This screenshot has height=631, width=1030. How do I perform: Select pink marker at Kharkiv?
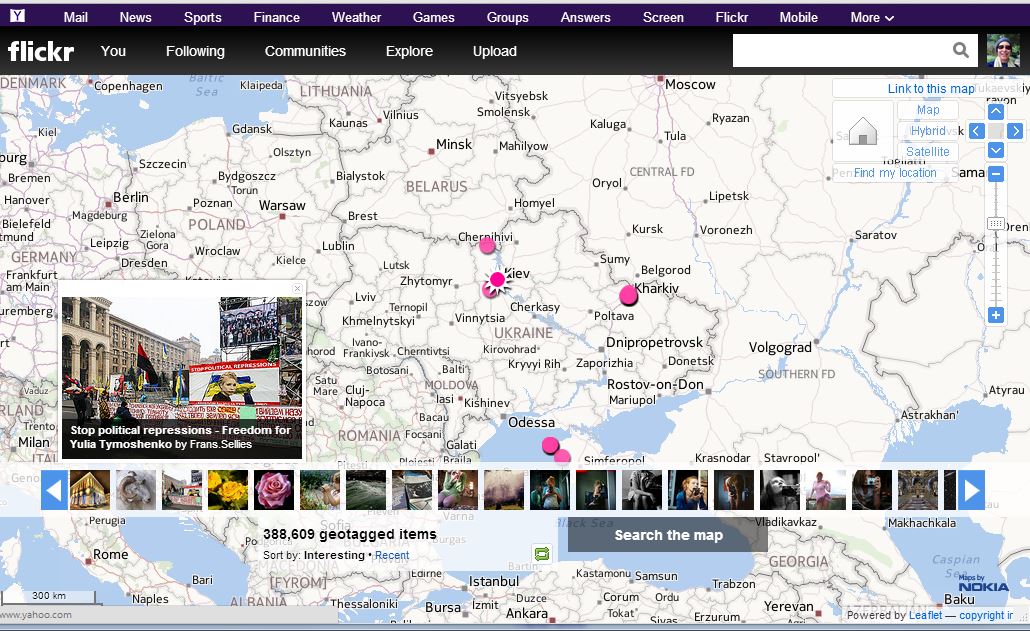[629, 295]
